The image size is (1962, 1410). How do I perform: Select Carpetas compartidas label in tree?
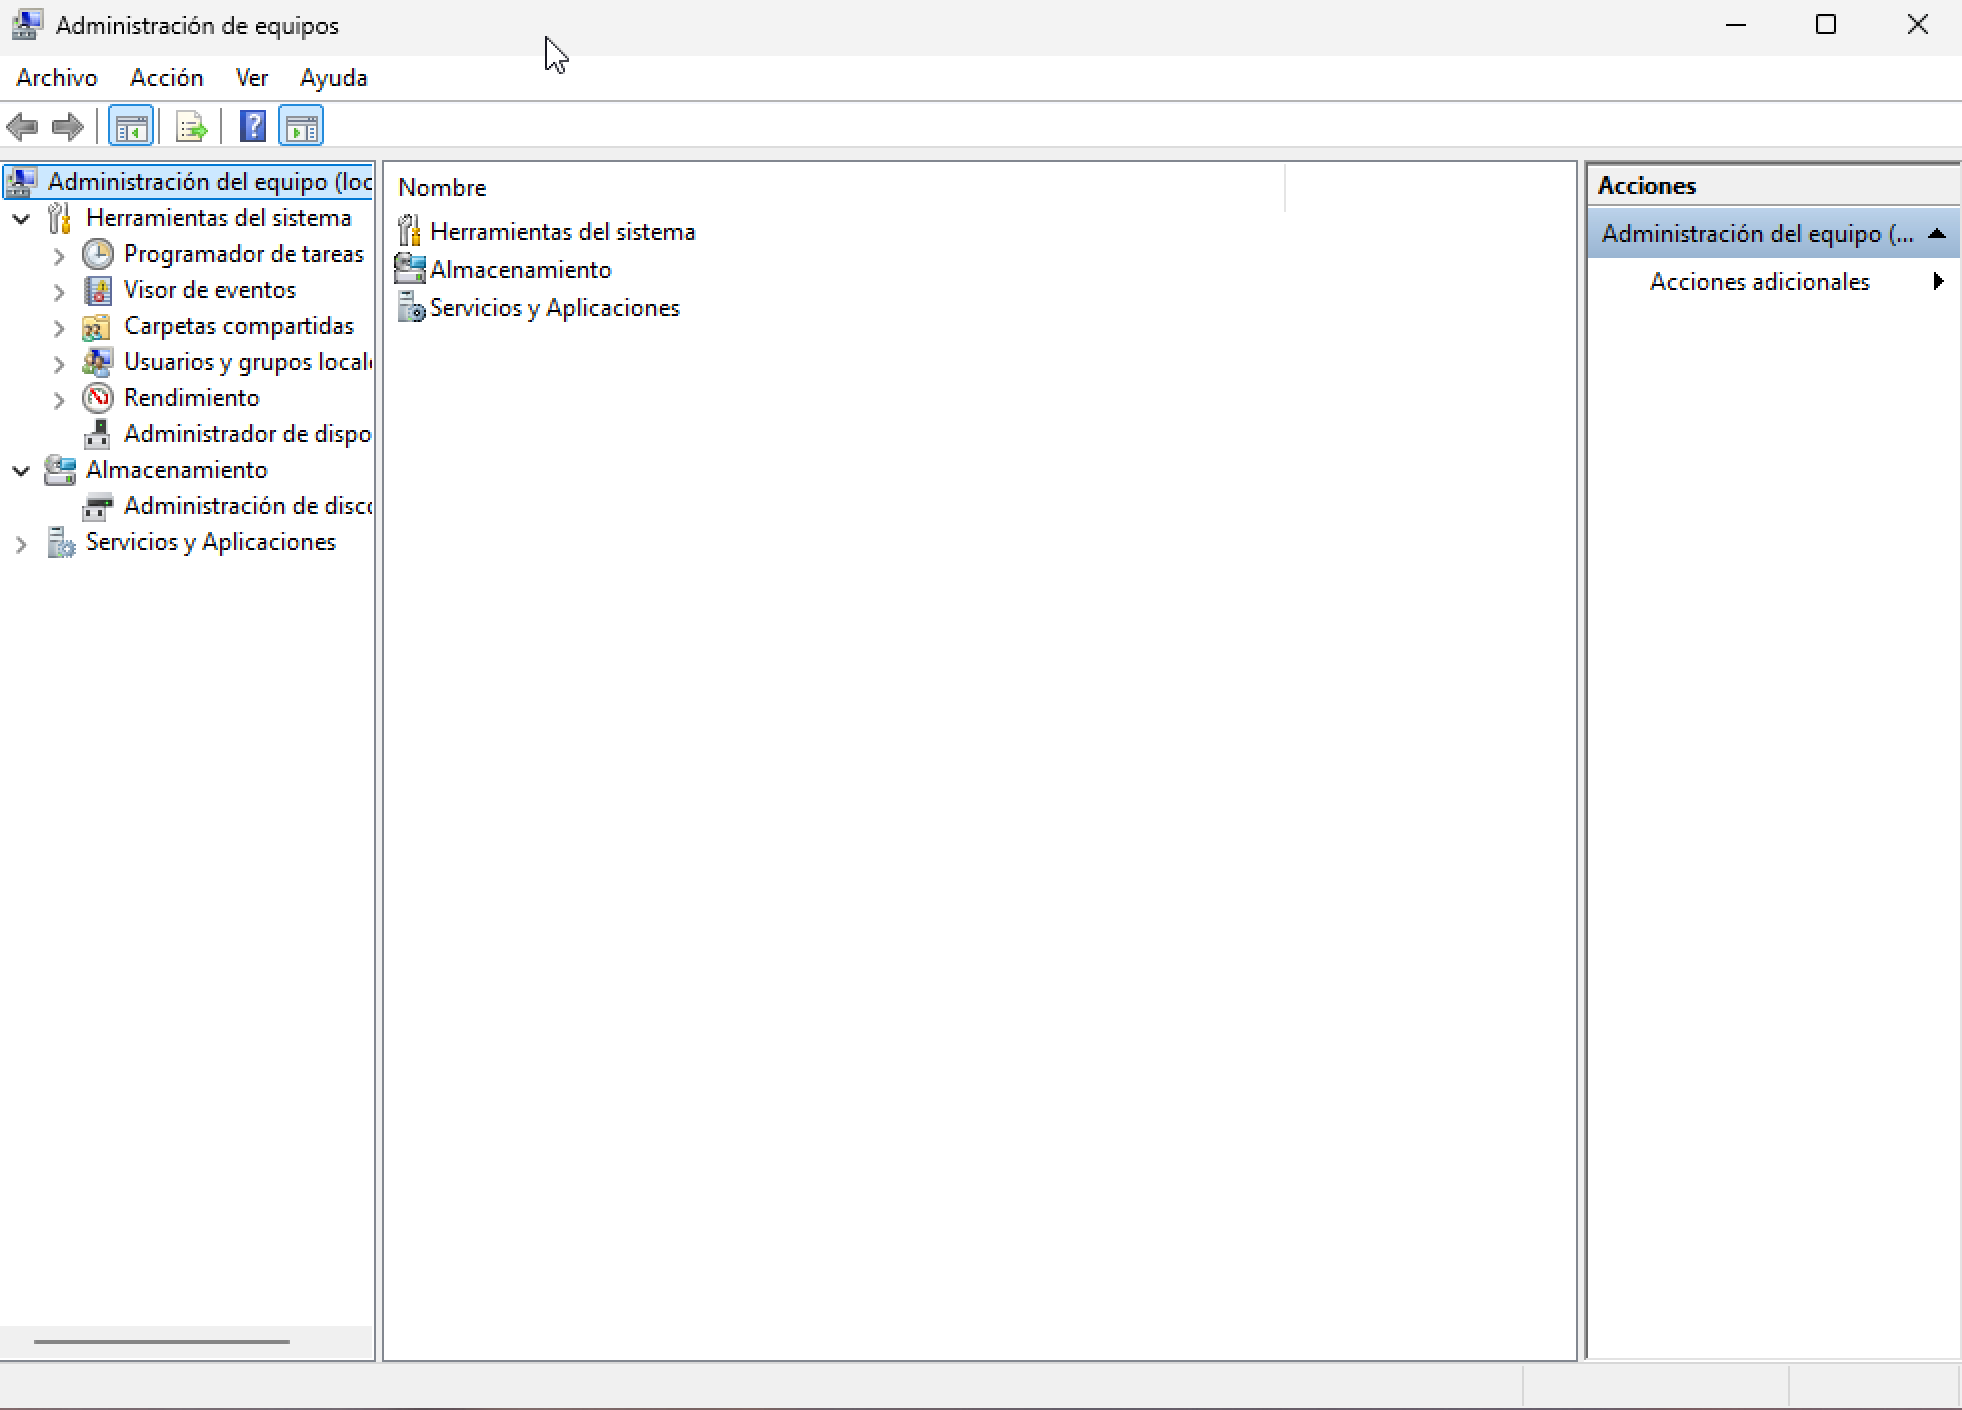[239, 326]
